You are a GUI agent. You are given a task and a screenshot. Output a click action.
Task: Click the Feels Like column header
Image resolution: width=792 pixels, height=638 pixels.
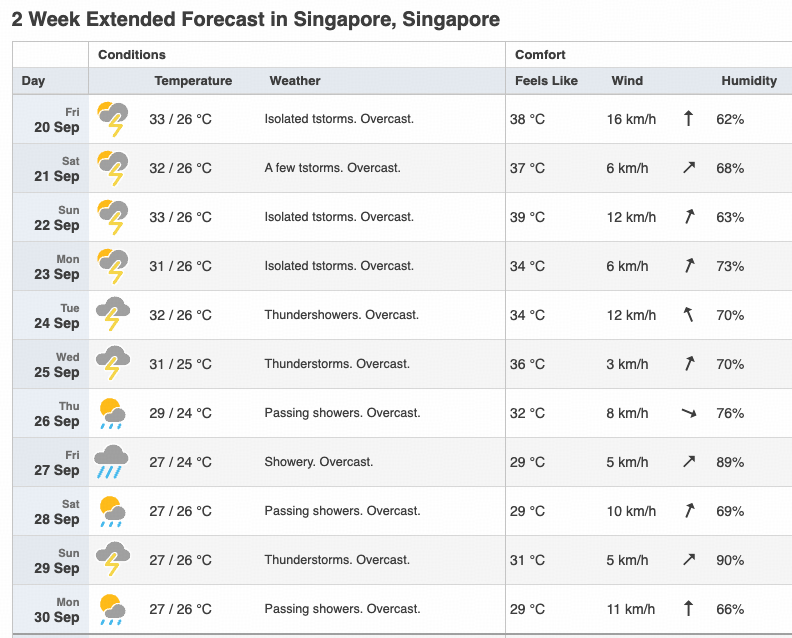point(546,81)
